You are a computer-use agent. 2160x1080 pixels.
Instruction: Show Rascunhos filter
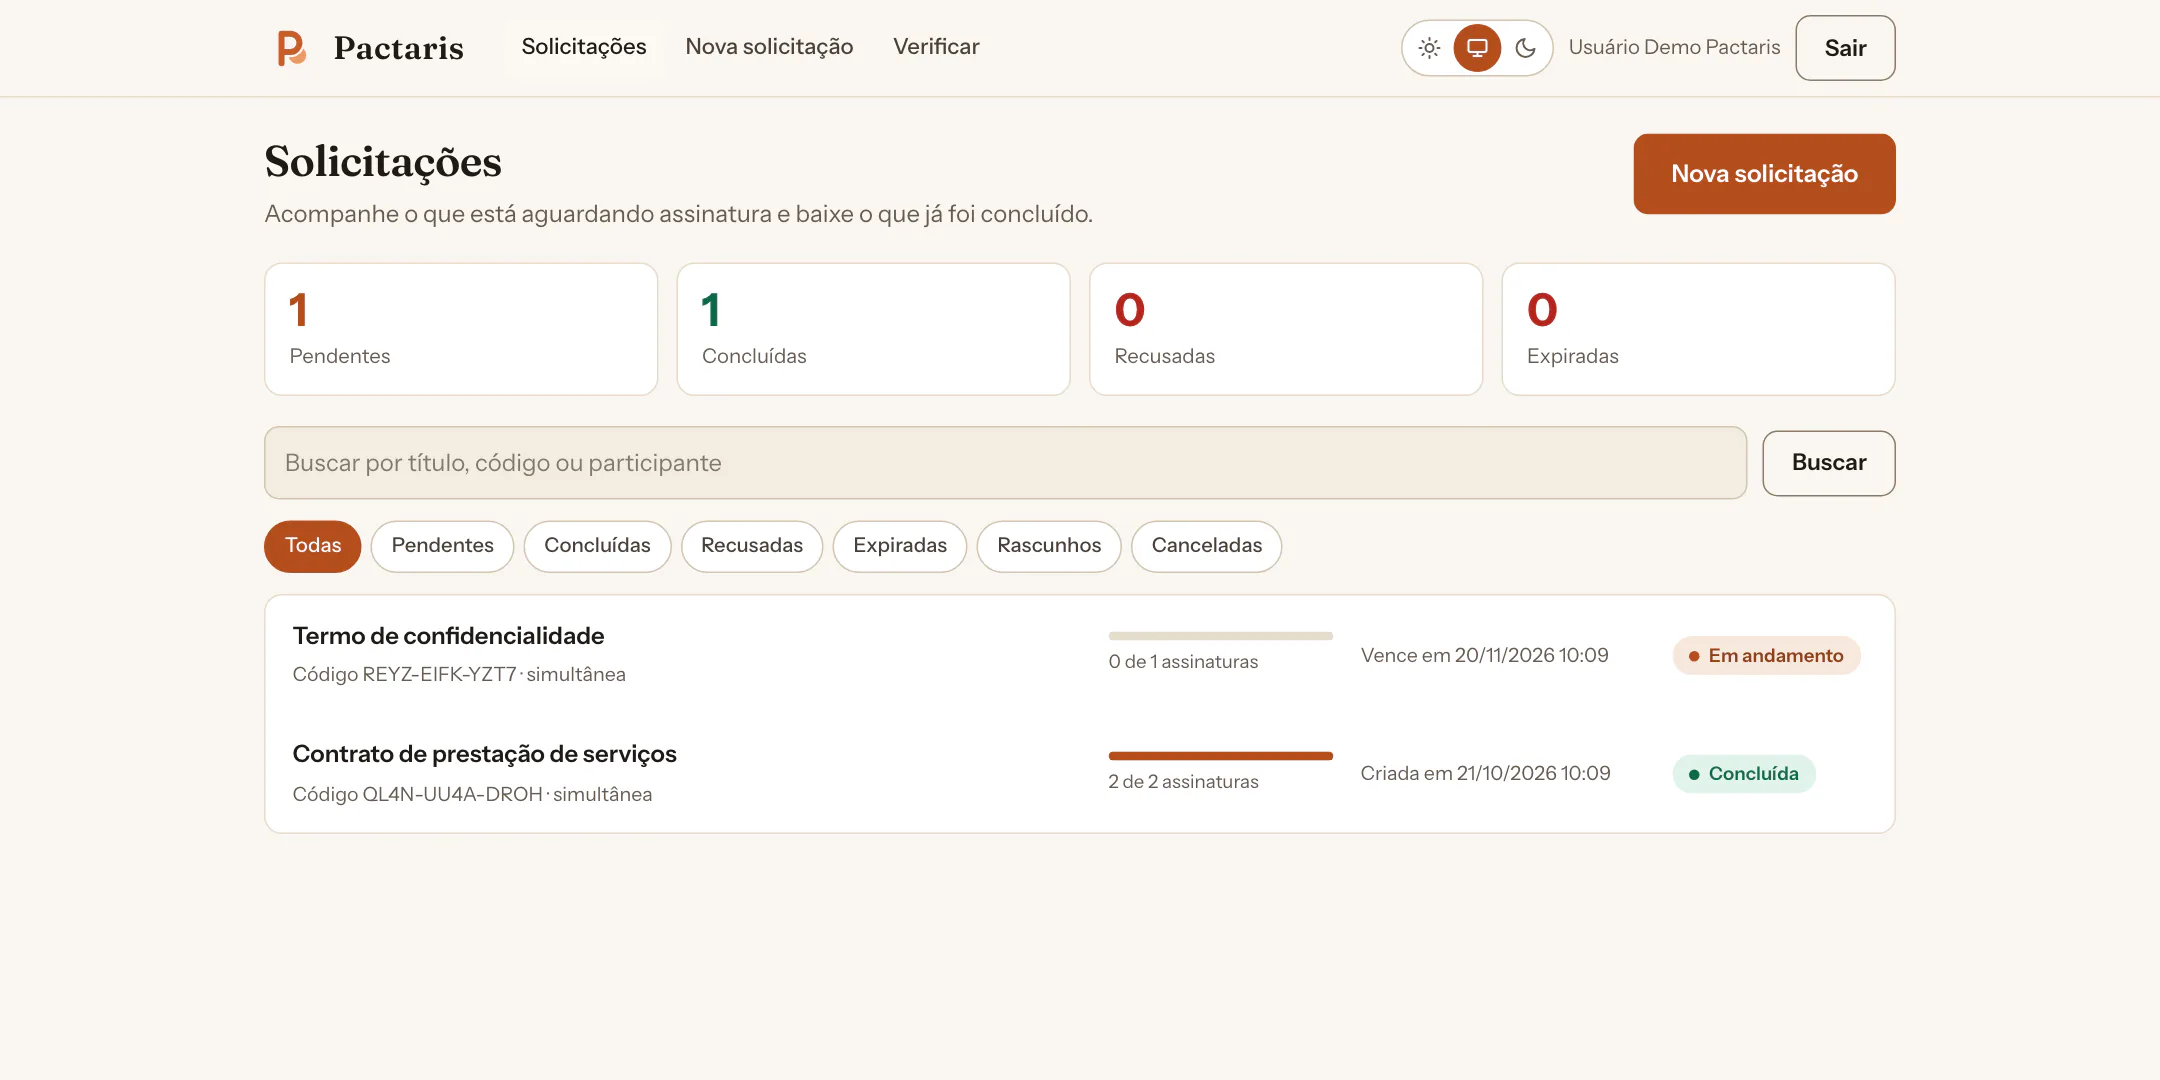1049,546
